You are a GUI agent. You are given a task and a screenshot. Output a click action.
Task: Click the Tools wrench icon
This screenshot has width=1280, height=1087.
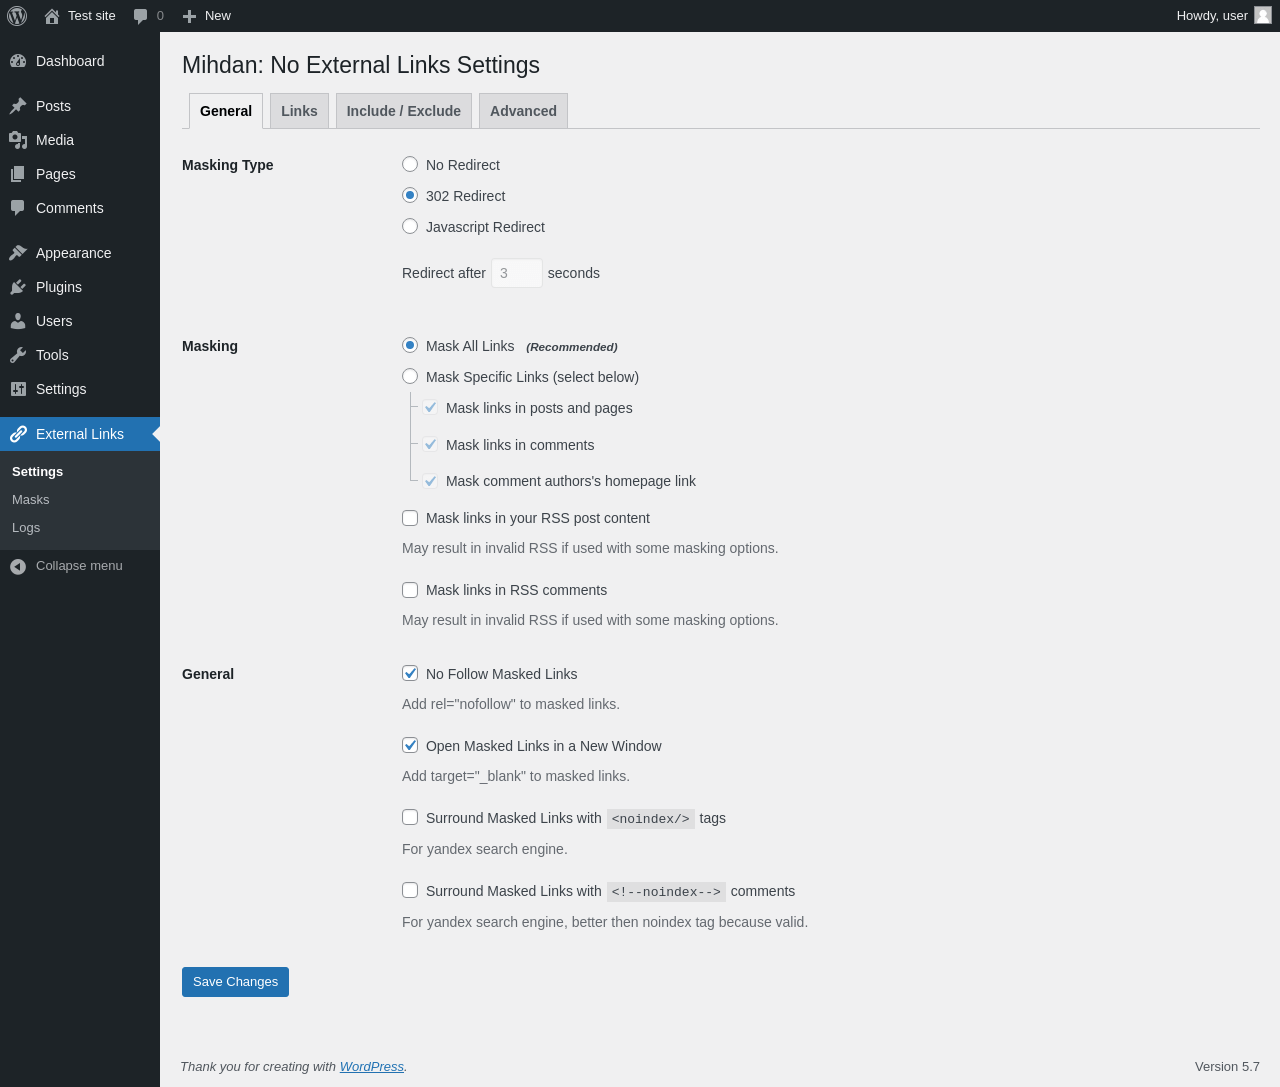pyautogui.click(x=18, y=355)
